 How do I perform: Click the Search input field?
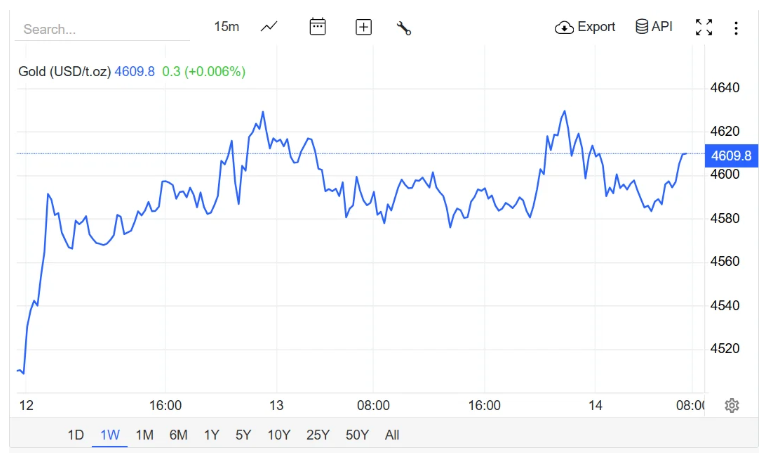(100, 29)
